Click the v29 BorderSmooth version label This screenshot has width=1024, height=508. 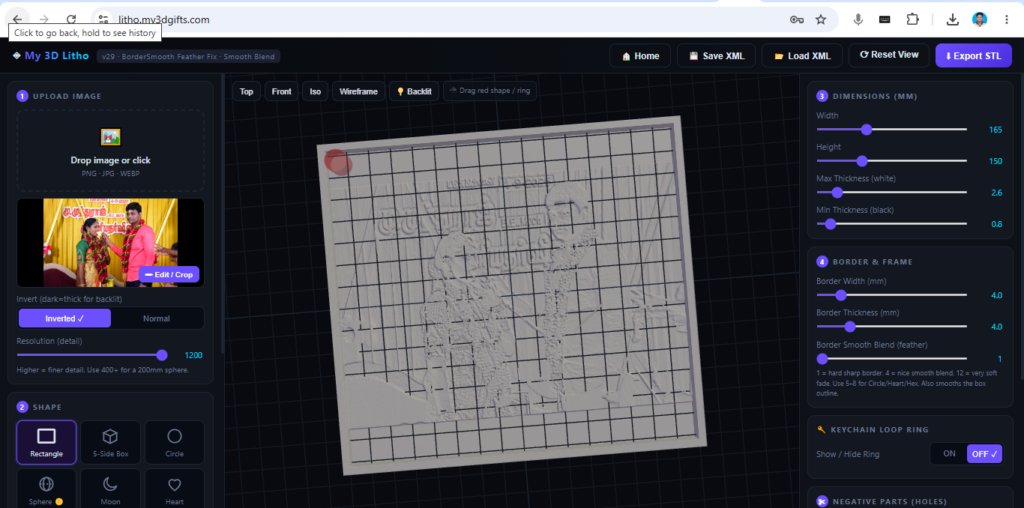point(188,56)
